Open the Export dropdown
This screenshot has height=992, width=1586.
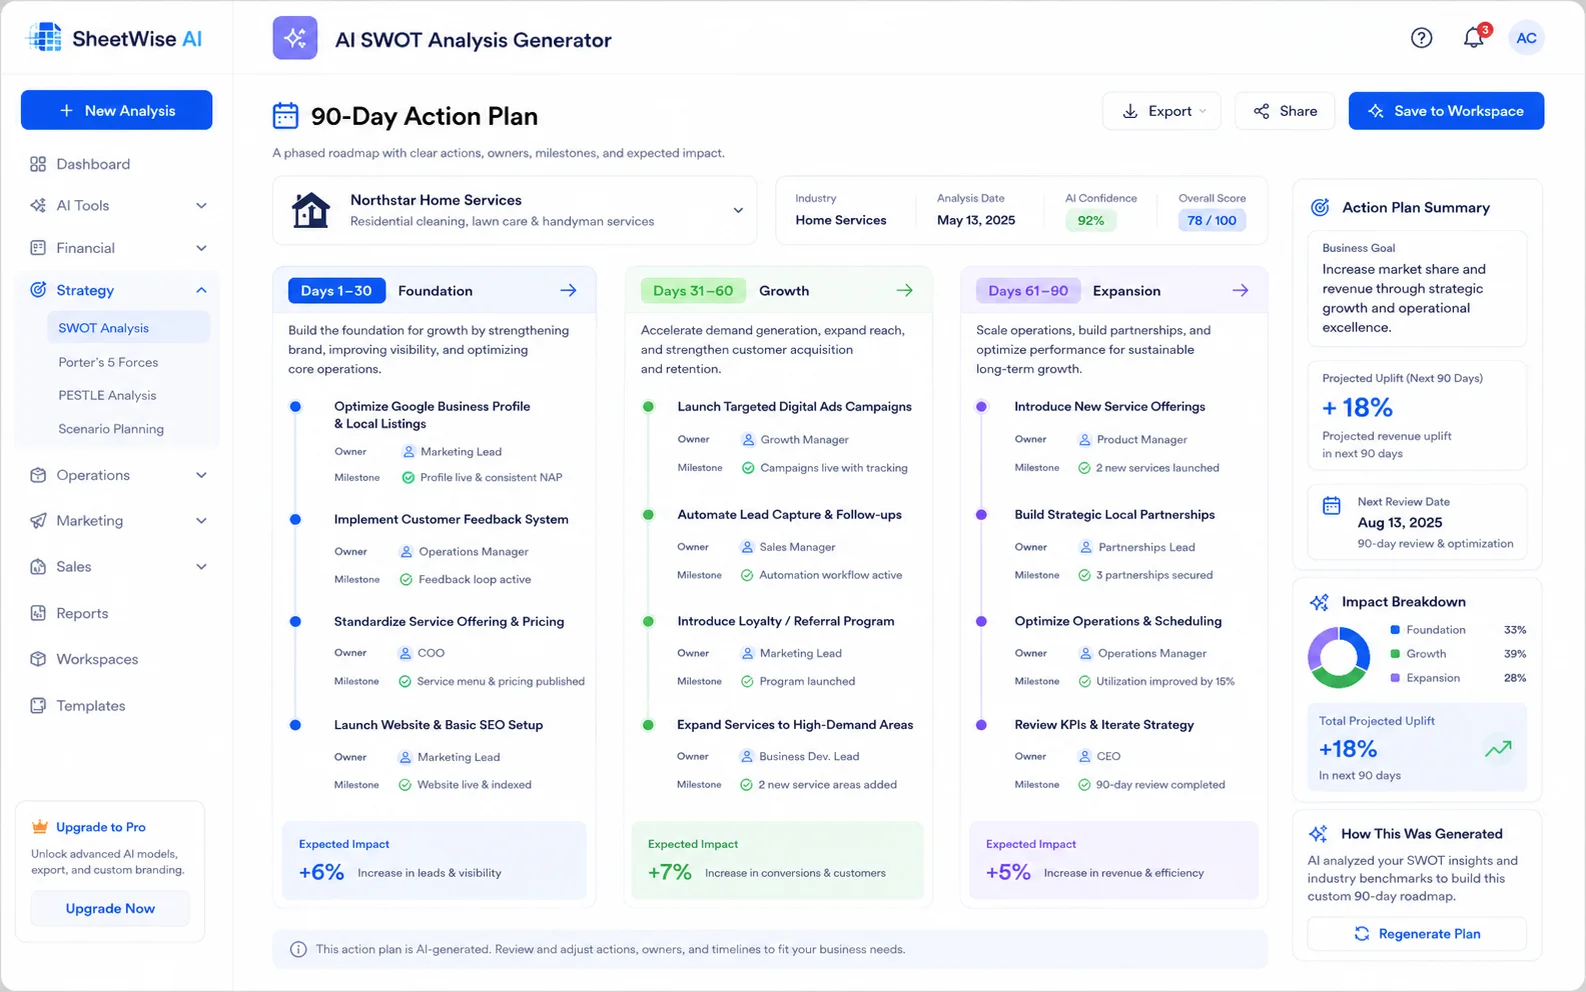pyautogui.click(x=1163, y=111)
